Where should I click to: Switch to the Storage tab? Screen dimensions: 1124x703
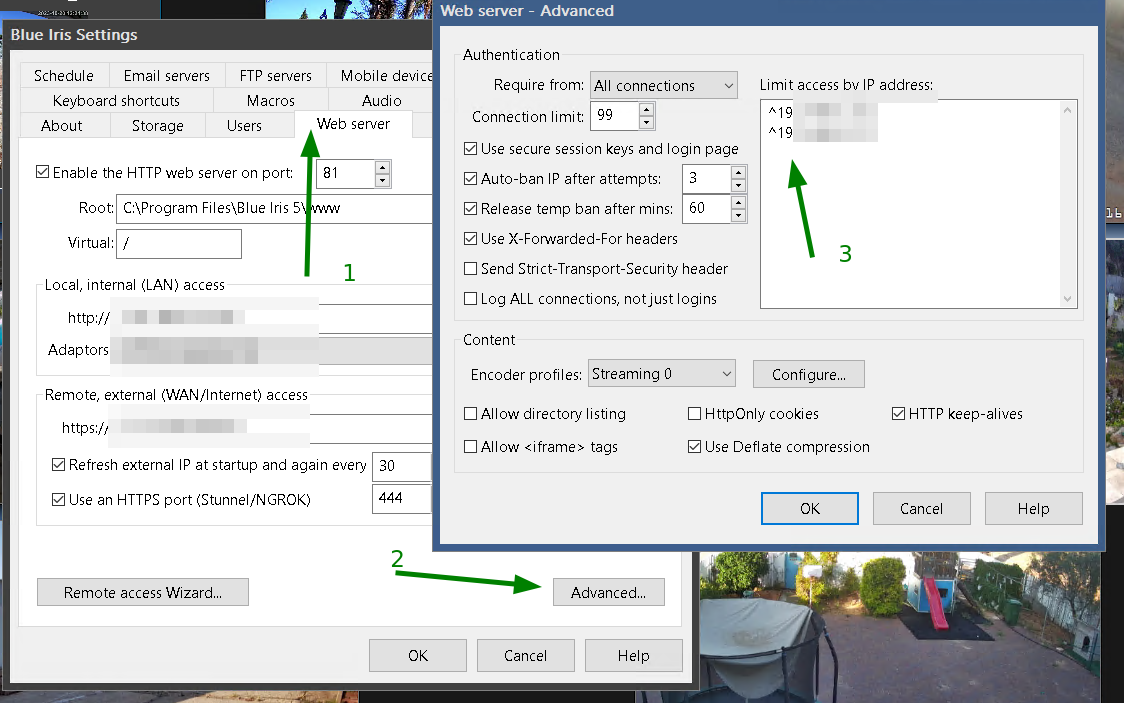click(x=157, y=126)
